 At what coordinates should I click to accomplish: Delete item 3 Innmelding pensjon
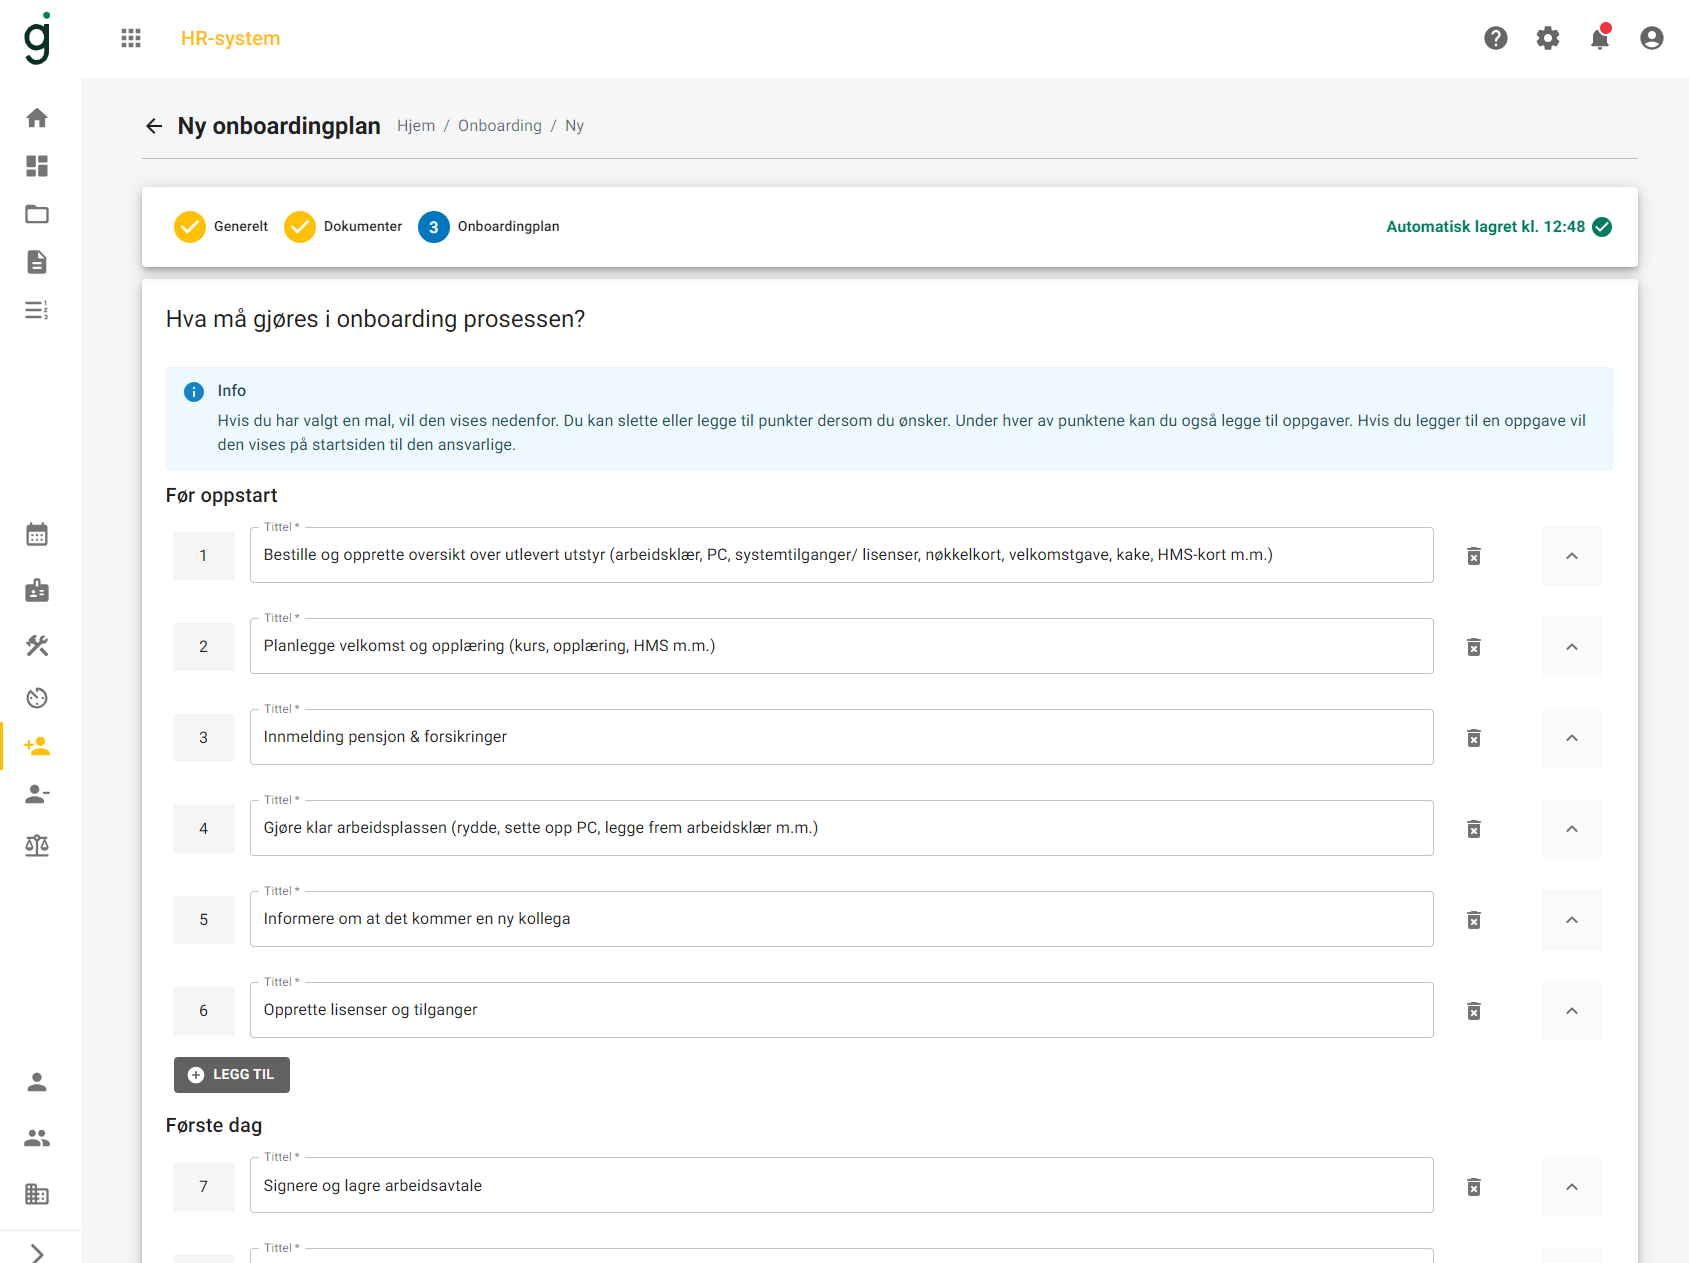1474,738
